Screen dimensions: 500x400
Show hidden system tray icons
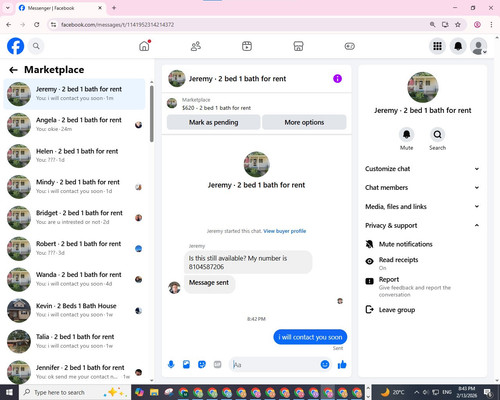[417, 392]
